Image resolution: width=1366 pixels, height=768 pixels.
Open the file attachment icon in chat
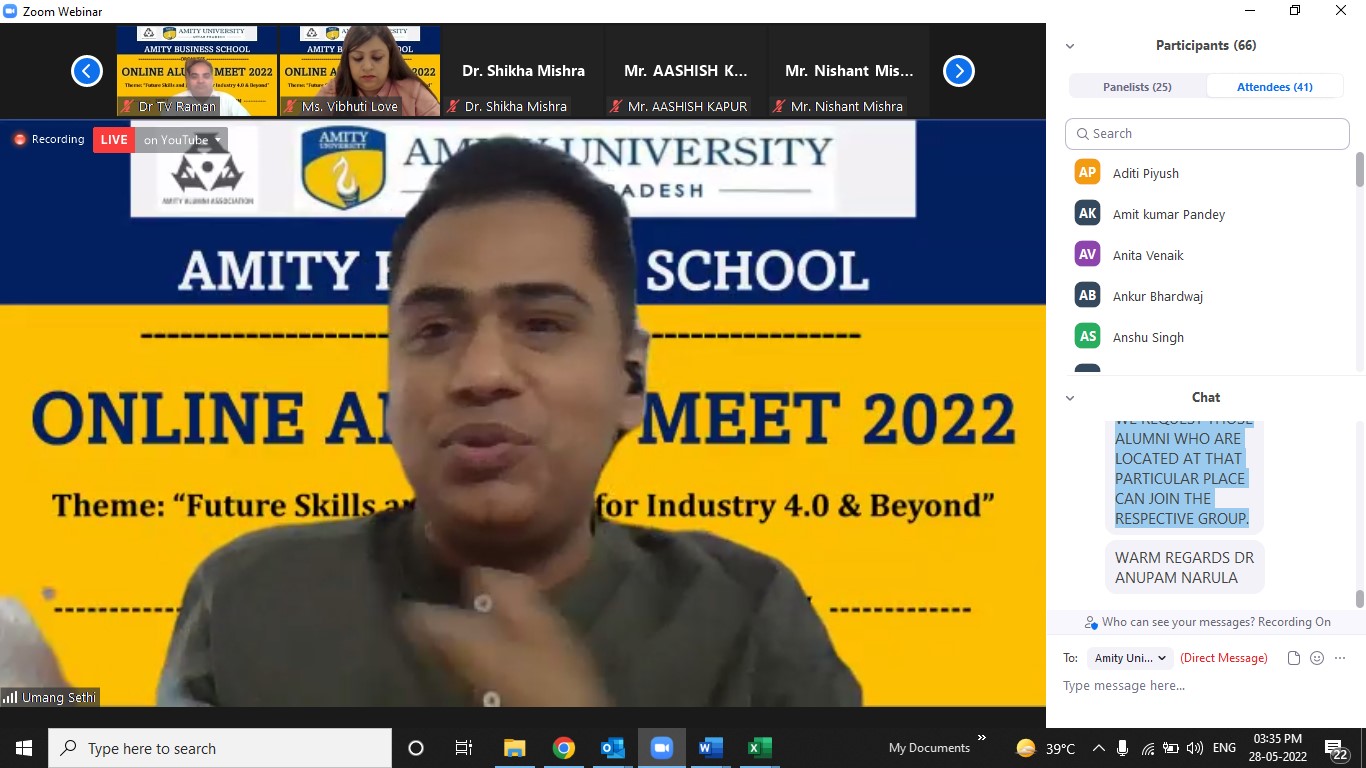click(x=1294, y=658)
